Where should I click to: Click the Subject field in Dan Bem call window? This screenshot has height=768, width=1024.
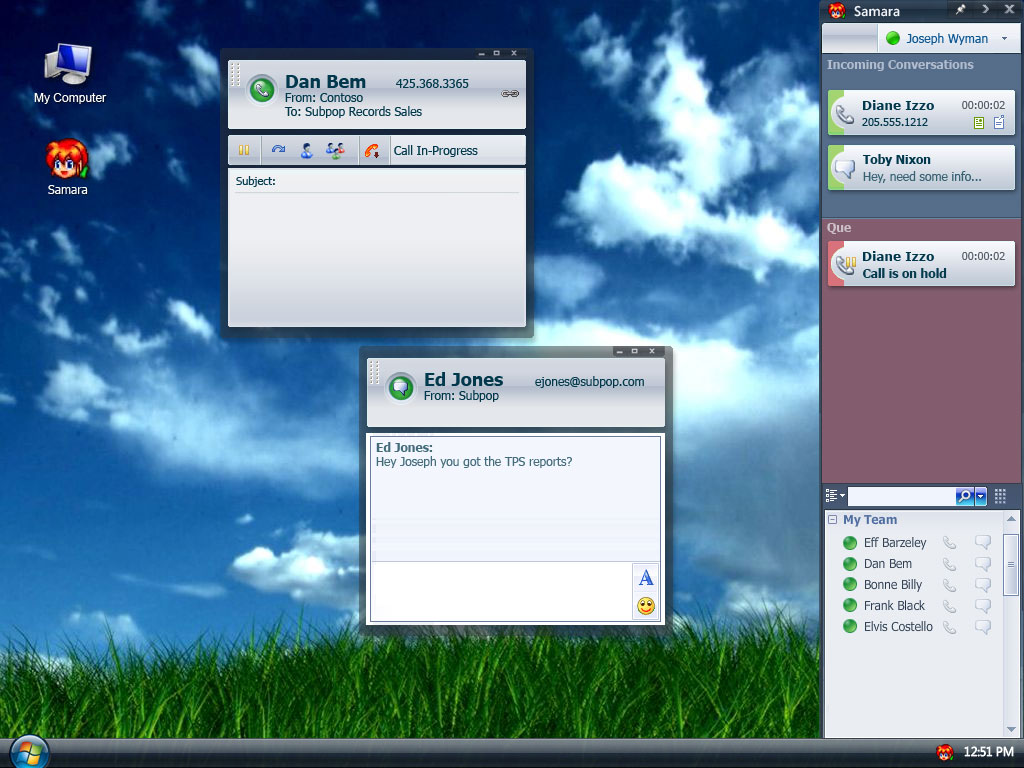(377, 182)
